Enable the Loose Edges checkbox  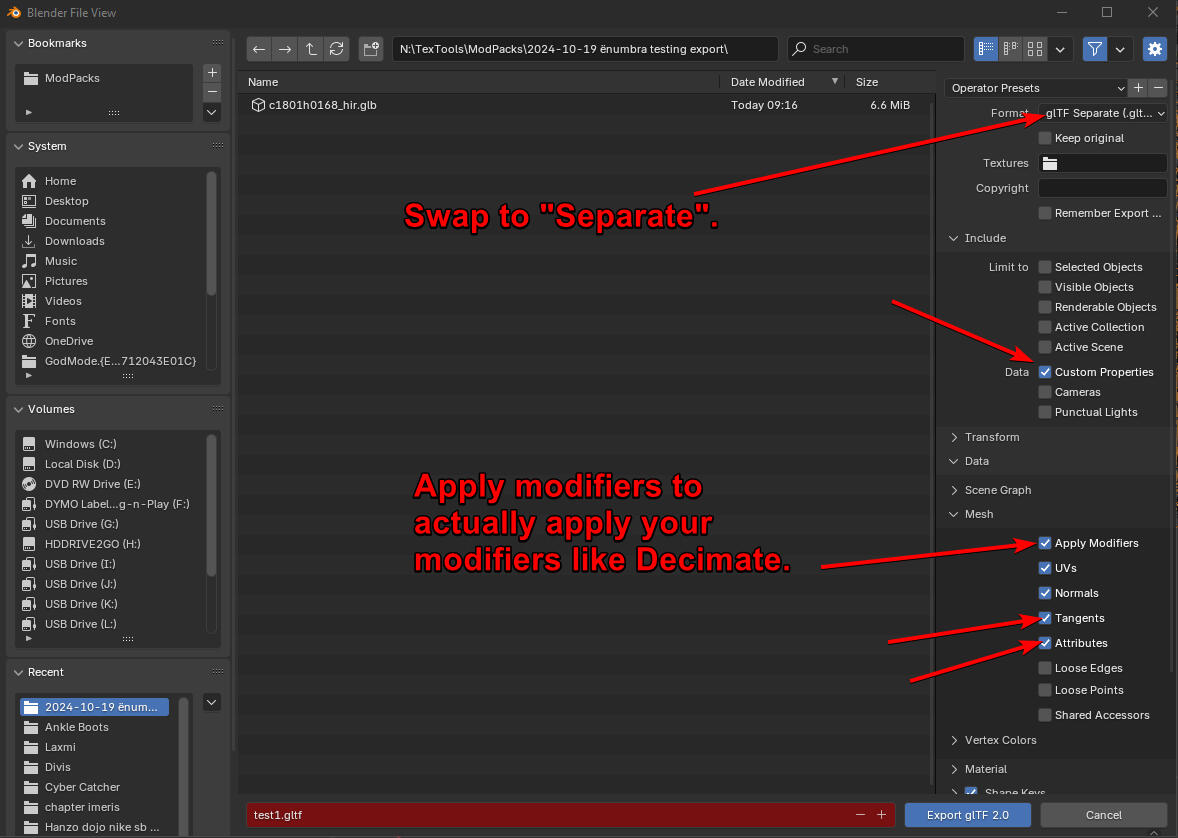coord(1045,668)
